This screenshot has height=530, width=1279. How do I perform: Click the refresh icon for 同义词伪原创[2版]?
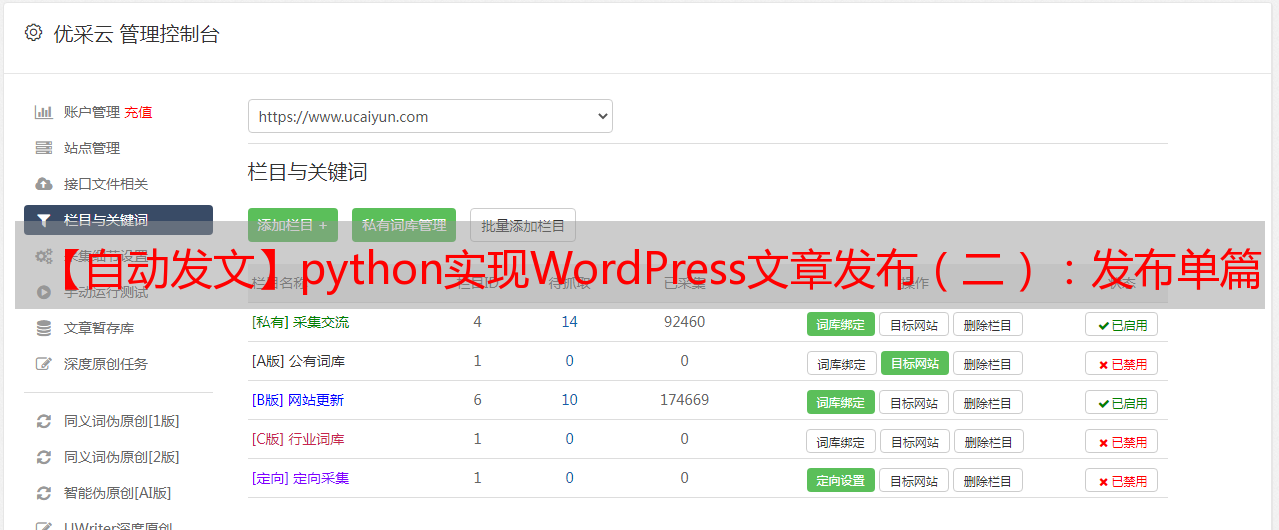(43, 457)
